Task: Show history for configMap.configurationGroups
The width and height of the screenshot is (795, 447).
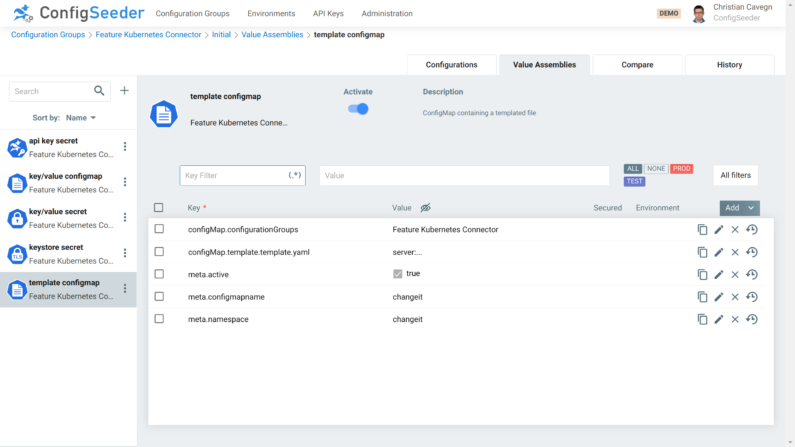Action: [752, 230]
